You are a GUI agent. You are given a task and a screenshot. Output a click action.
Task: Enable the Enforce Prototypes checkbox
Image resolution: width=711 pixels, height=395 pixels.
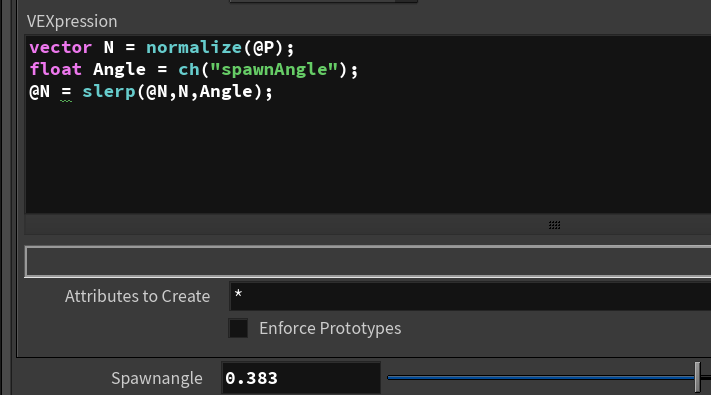click(x=238, y=328)
